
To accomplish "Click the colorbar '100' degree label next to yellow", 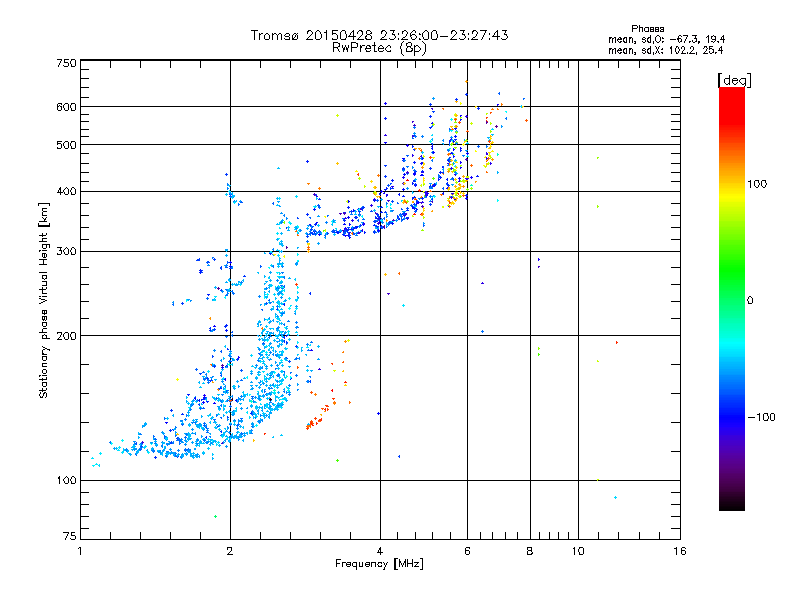I will click(x=757, y=184).
